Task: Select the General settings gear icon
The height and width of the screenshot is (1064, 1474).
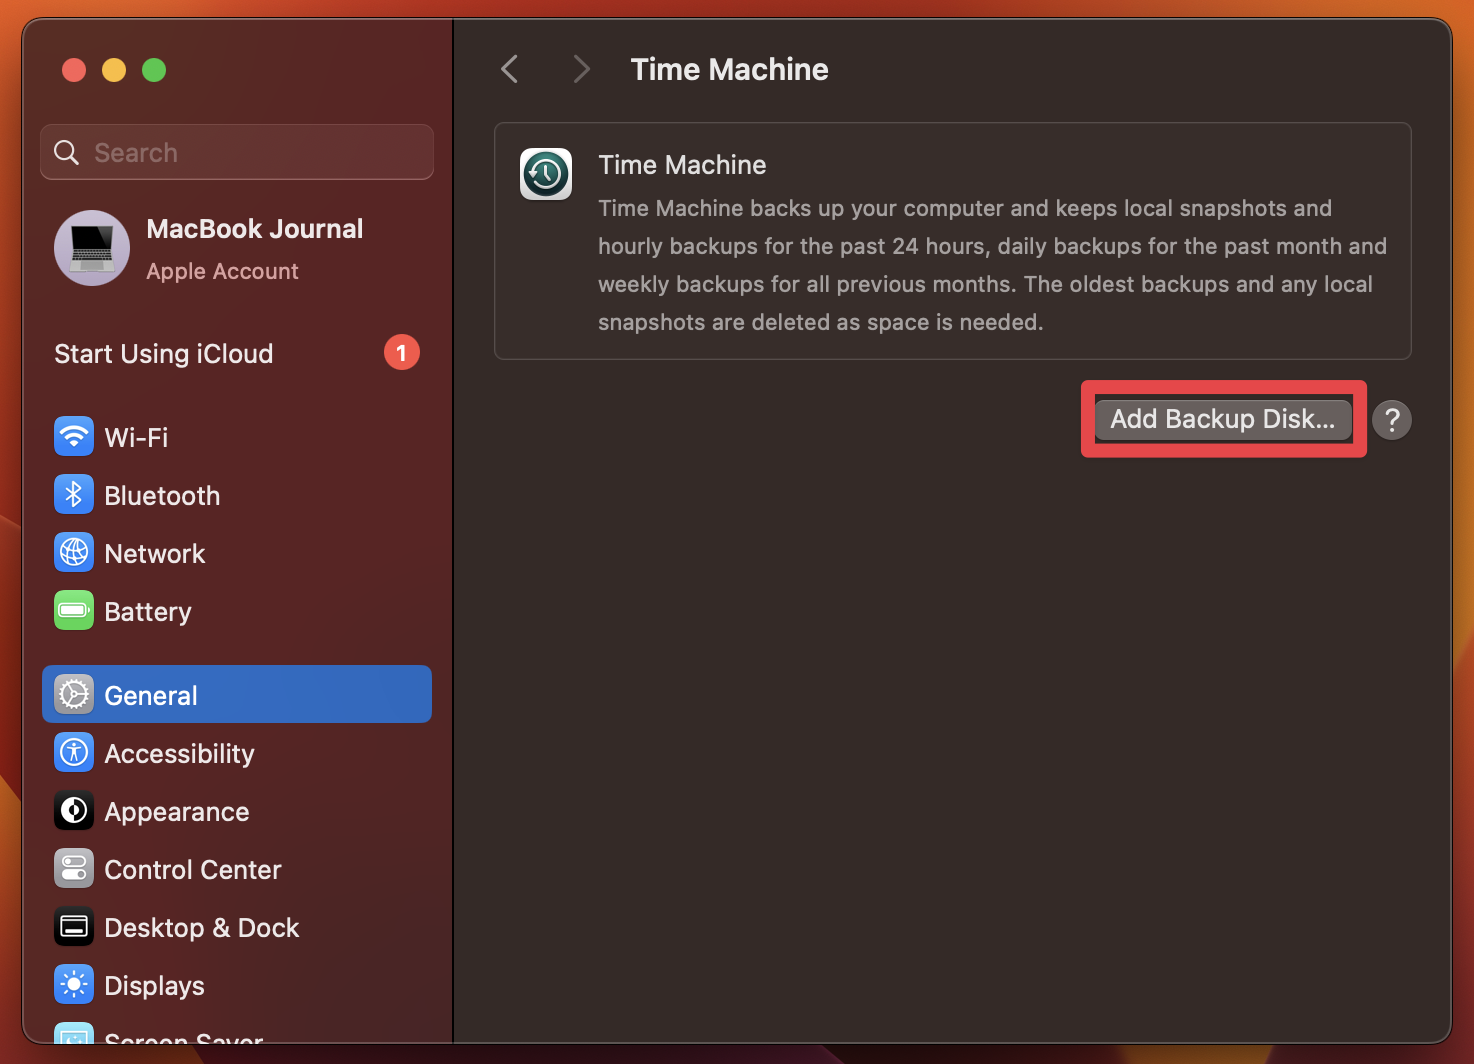Action: coord(74,694)
